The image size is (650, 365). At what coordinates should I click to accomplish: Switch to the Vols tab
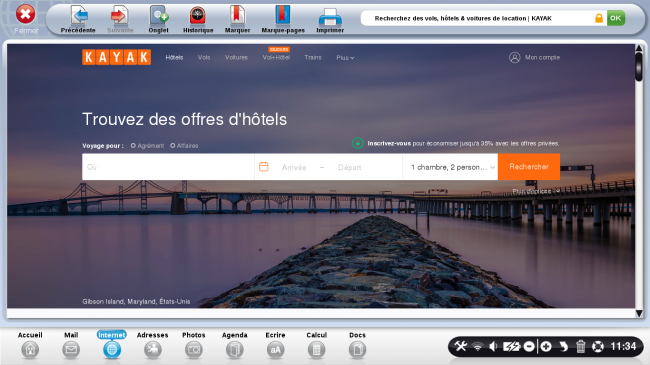pos(204,58)
